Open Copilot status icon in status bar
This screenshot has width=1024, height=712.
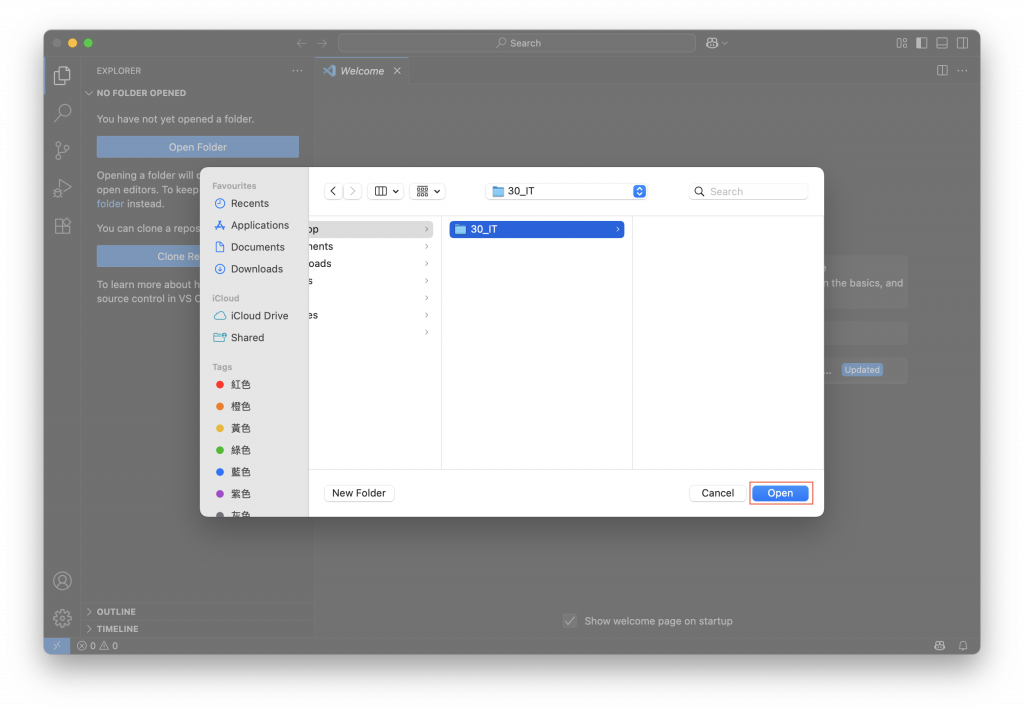(x=939, y=645)
